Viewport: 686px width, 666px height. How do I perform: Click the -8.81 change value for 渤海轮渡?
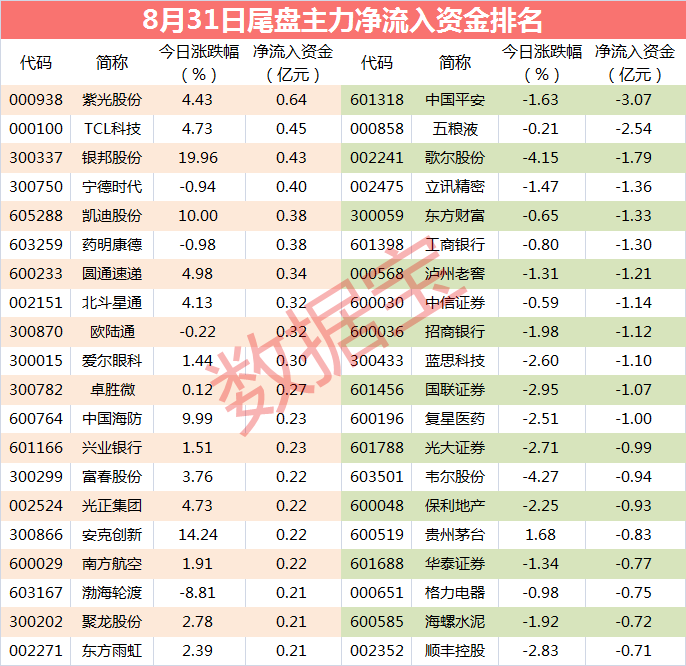[197, 592]
